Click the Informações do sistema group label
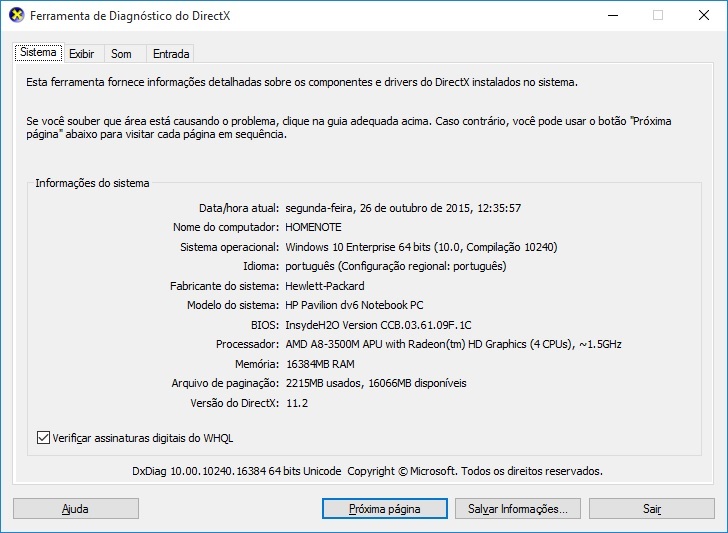Image resolution: width=728 pixels, height=533 pixels. (92, 183)
